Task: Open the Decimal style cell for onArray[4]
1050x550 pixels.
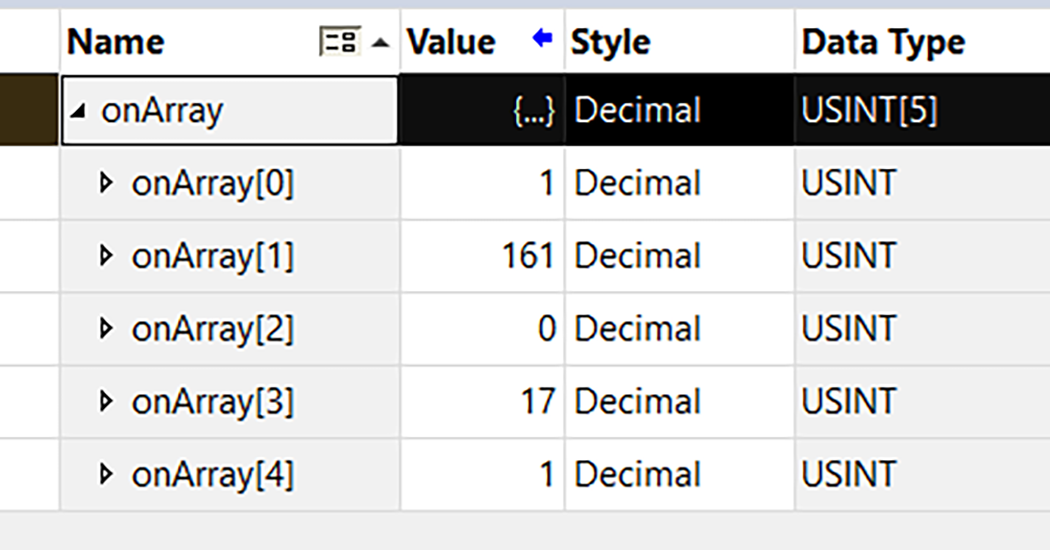Action: [638, 474]
